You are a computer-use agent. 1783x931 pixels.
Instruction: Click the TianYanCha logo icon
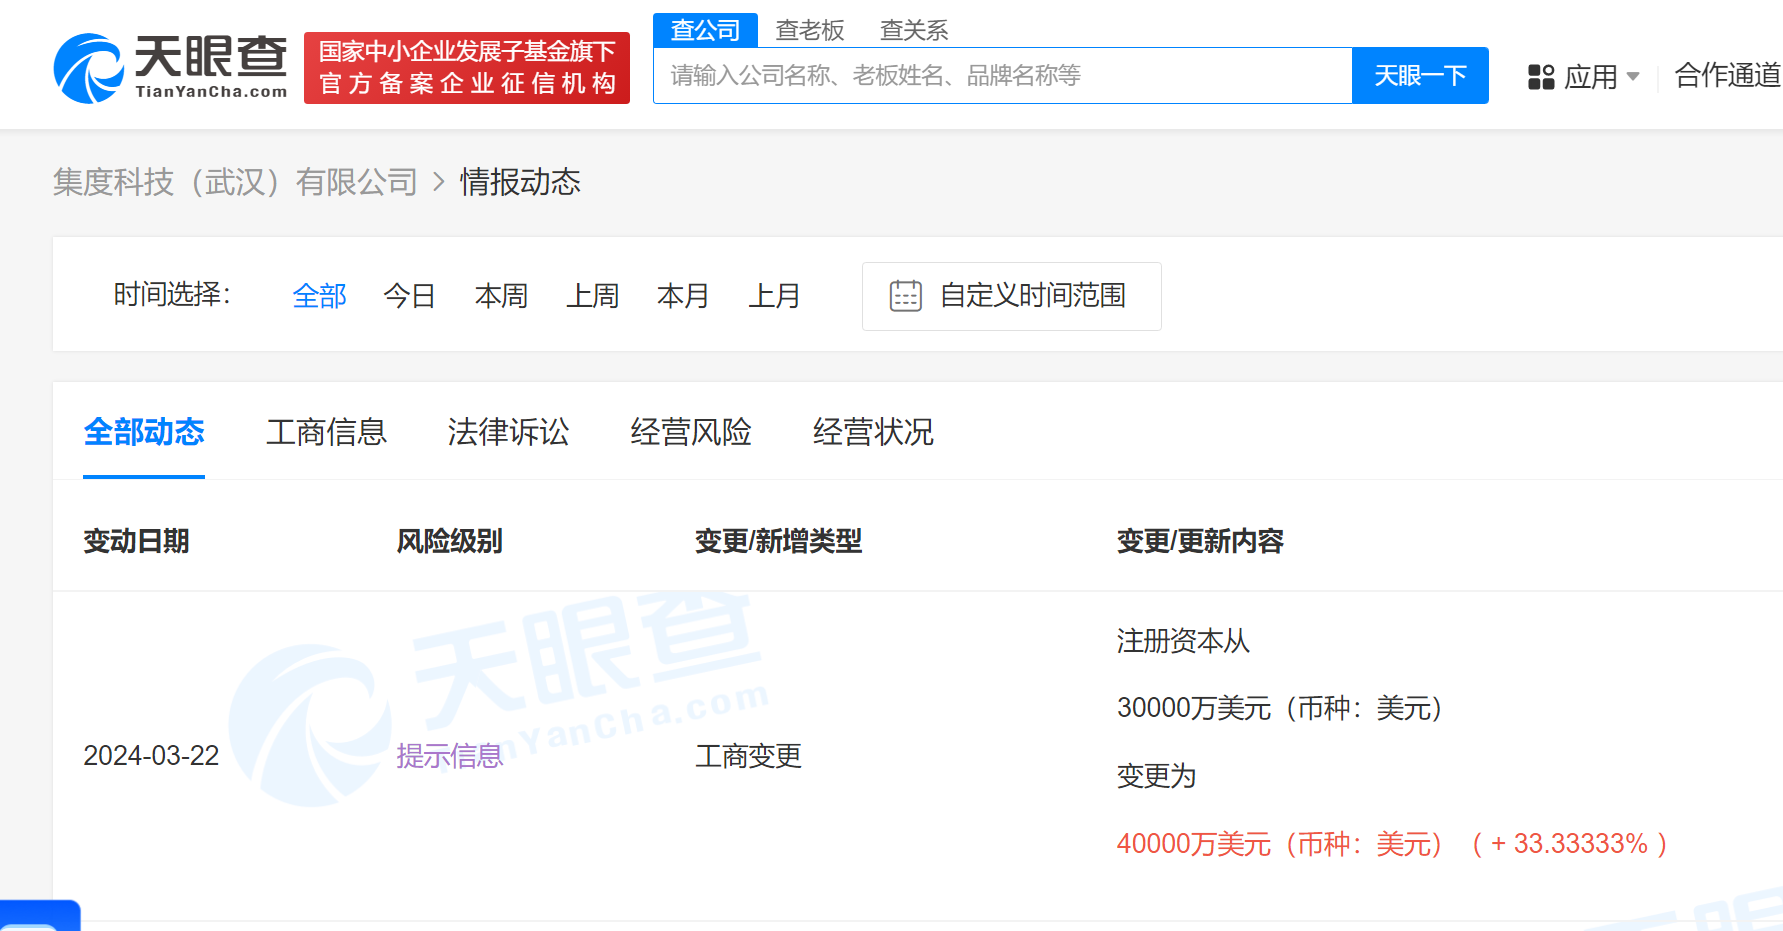90,68
